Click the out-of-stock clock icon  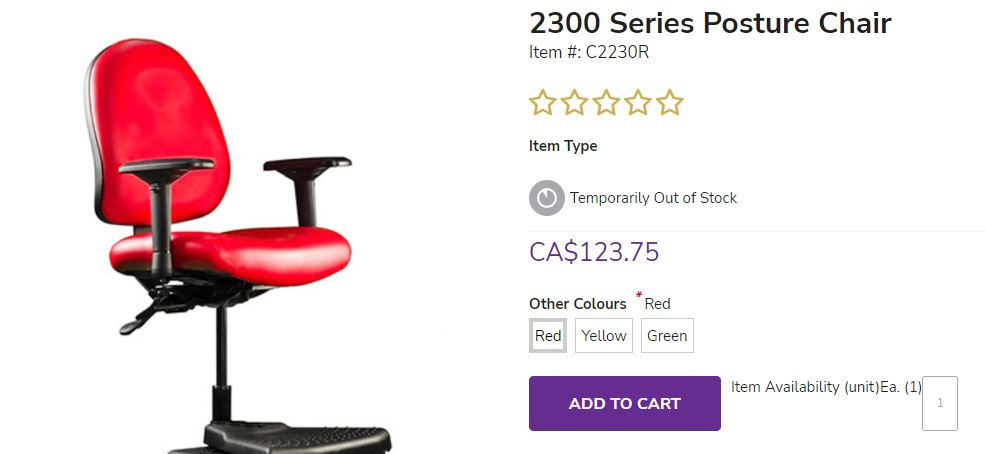(x=547, y=198)
